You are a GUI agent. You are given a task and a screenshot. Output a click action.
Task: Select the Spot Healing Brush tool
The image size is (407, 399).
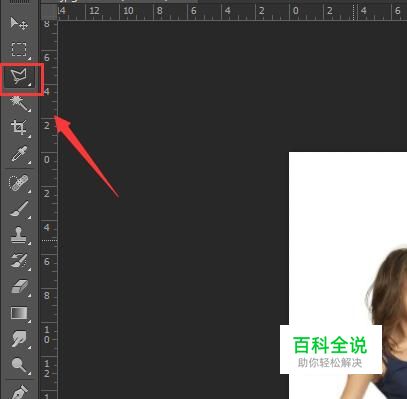pos(19,183)
